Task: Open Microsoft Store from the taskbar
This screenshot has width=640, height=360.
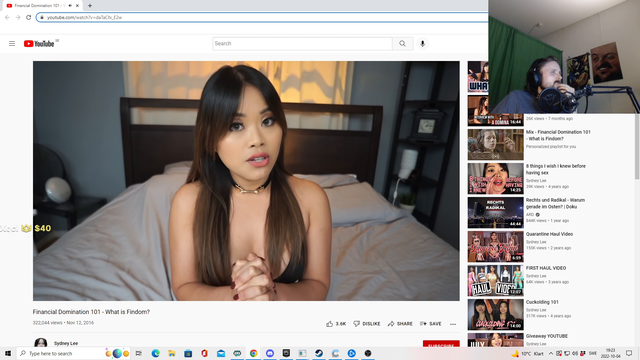Action: (x=188, y=353)
